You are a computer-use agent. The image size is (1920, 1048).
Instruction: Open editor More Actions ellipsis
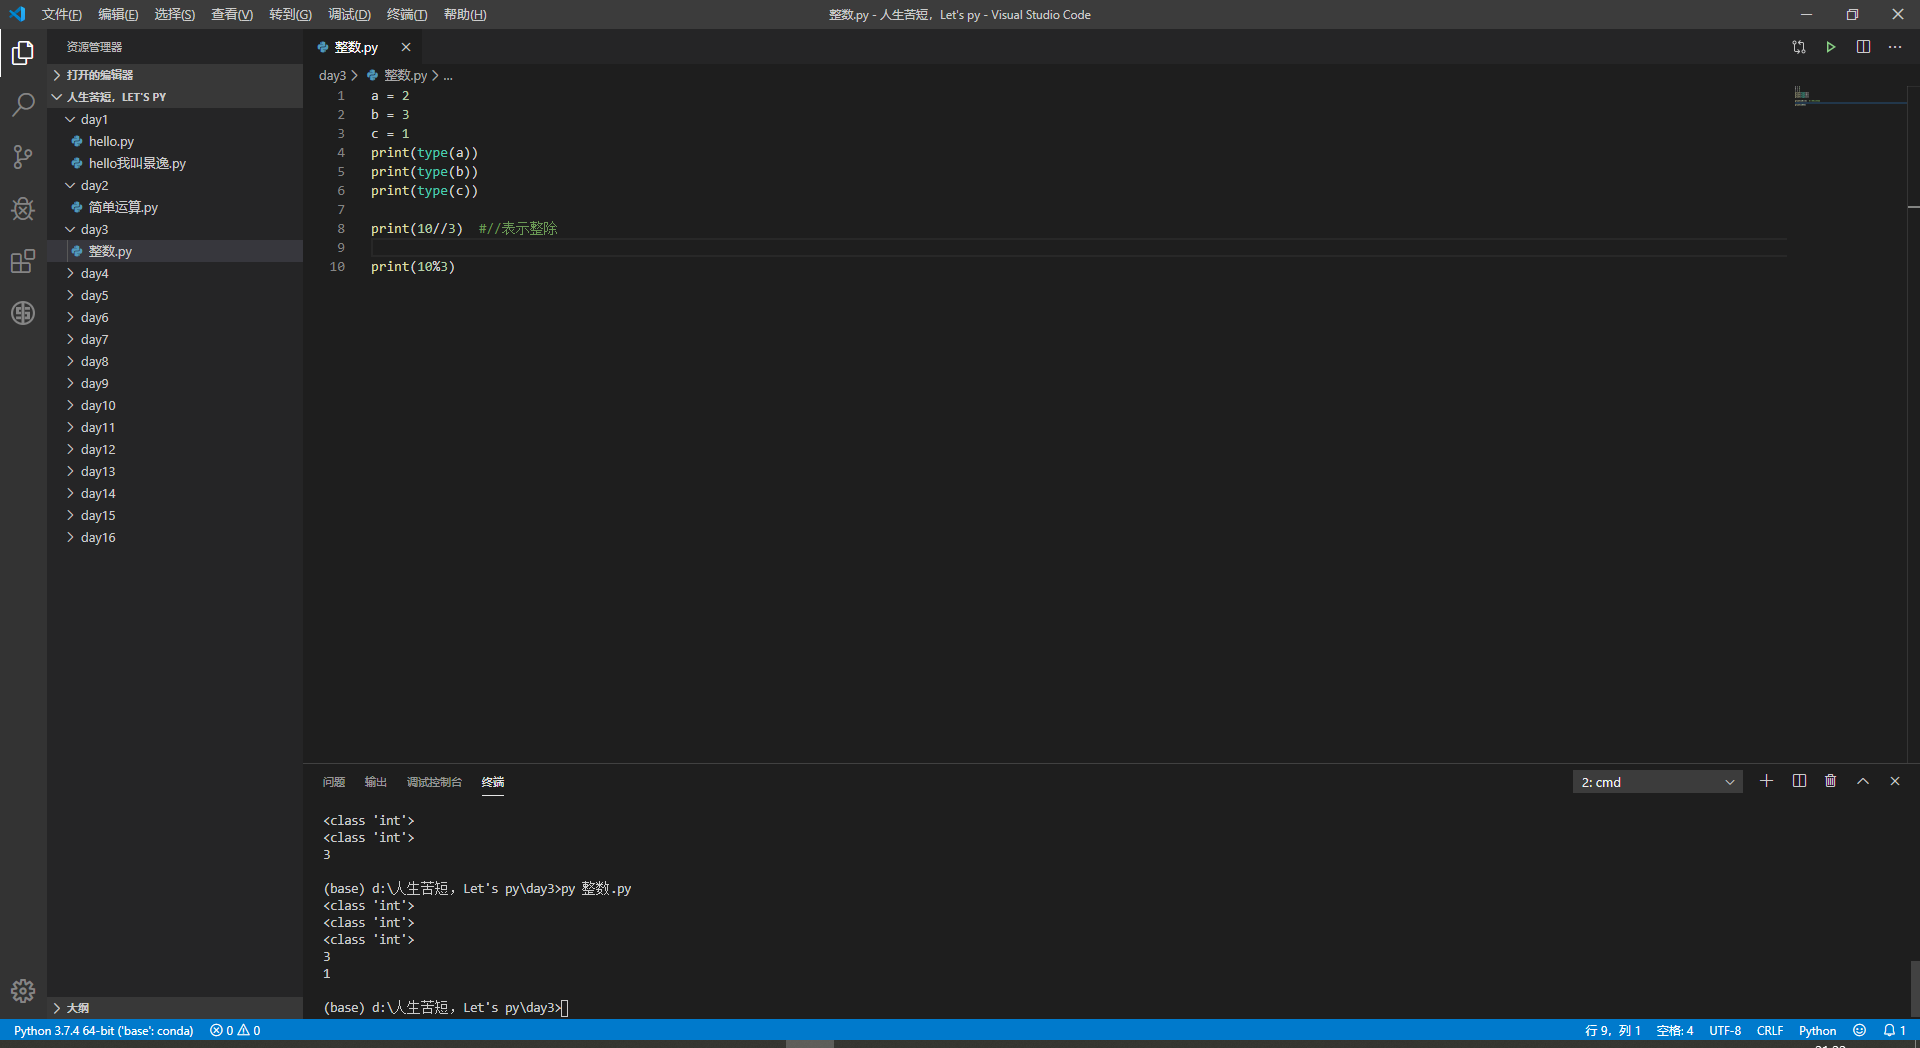tap(1895, 47)
